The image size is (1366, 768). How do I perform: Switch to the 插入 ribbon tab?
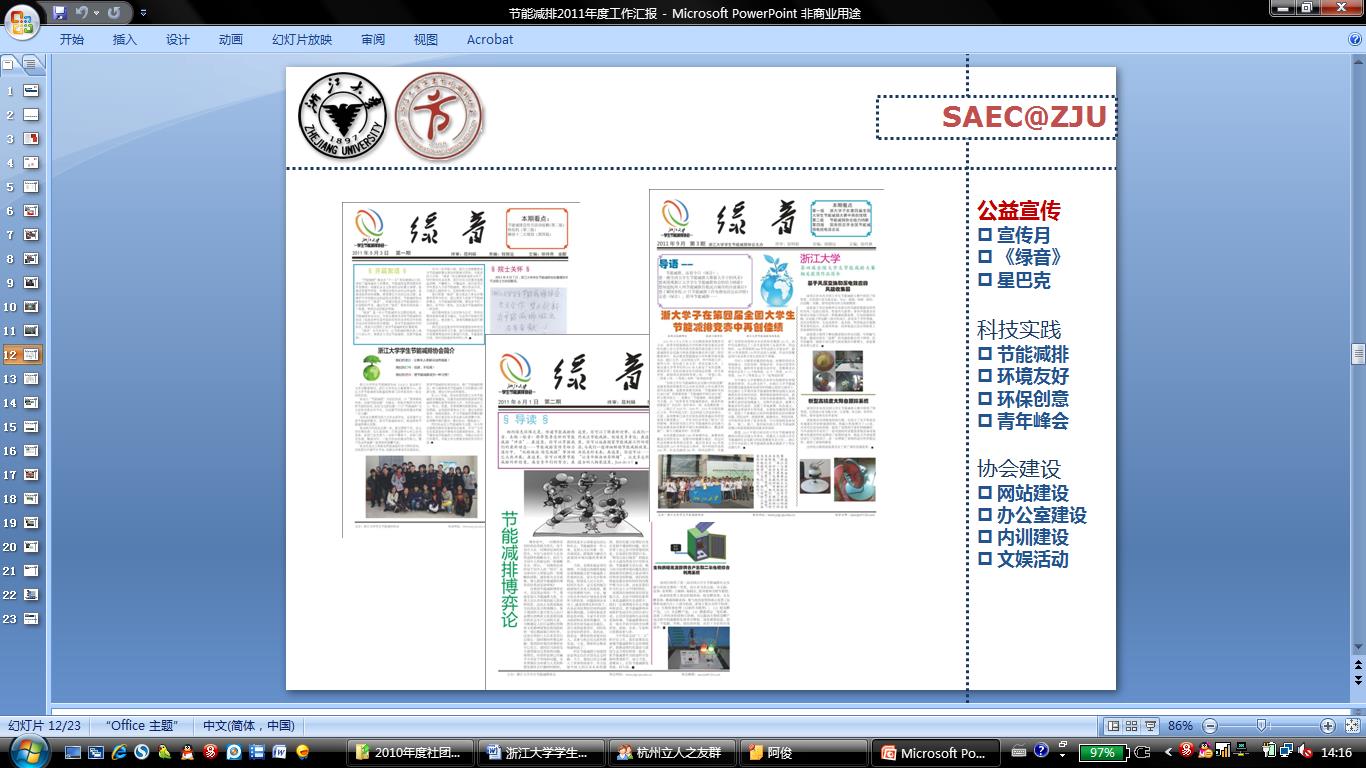(x=125, y=40)
